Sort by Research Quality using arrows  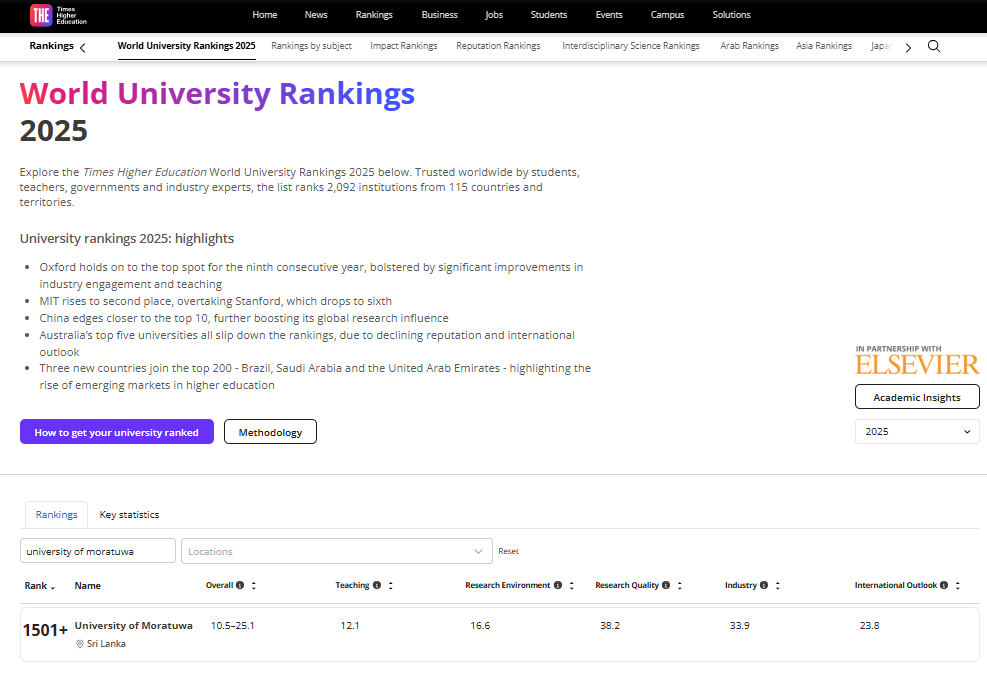click(680, 585)
